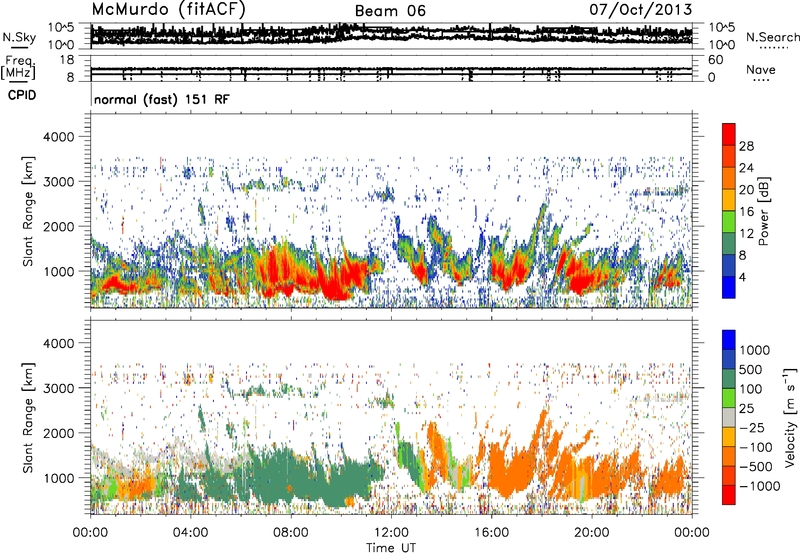Click the '20:00' time tick label
The height and width of the screenshot is (554, 800).
(x=591, y=533)
